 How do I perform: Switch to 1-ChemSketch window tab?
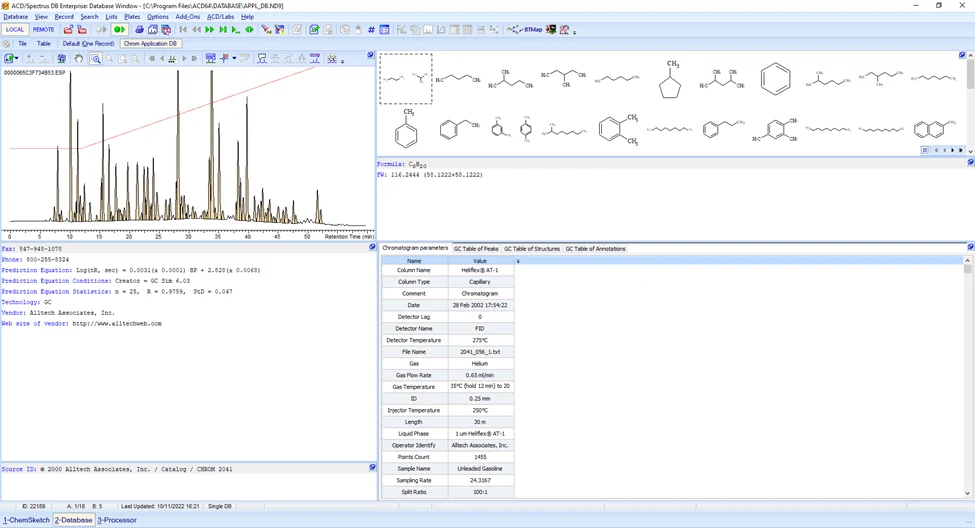26,520
